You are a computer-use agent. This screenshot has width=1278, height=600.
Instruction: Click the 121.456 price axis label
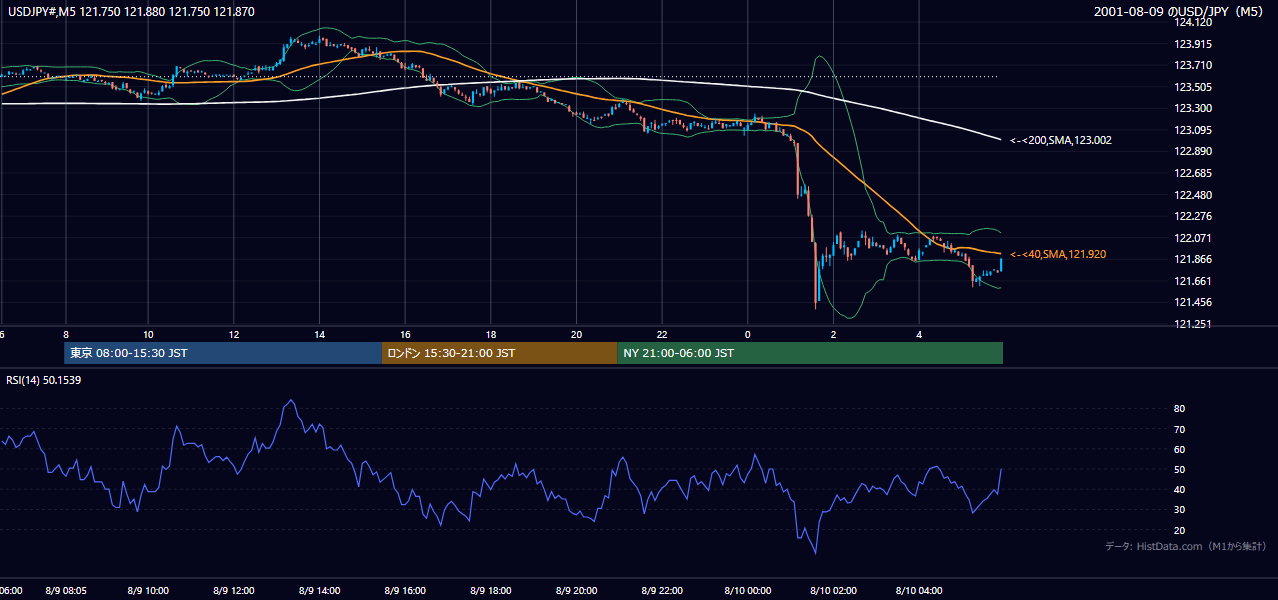[x=1194, y=302]
